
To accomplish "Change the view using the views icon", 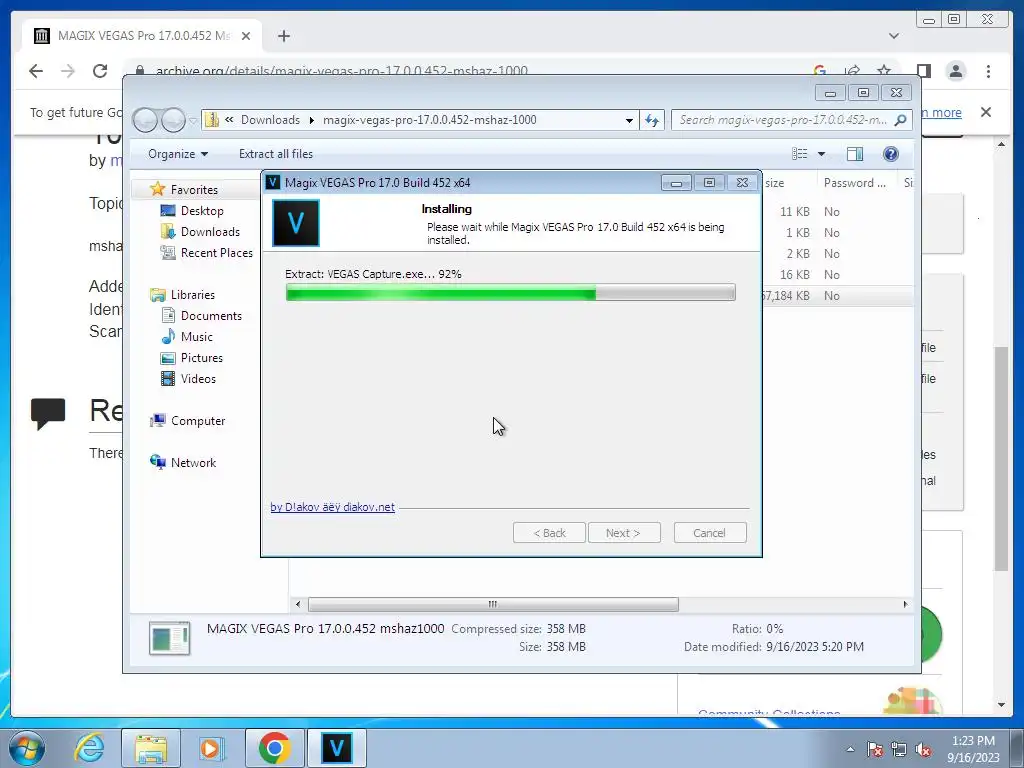I will click(x=799, y=154).
